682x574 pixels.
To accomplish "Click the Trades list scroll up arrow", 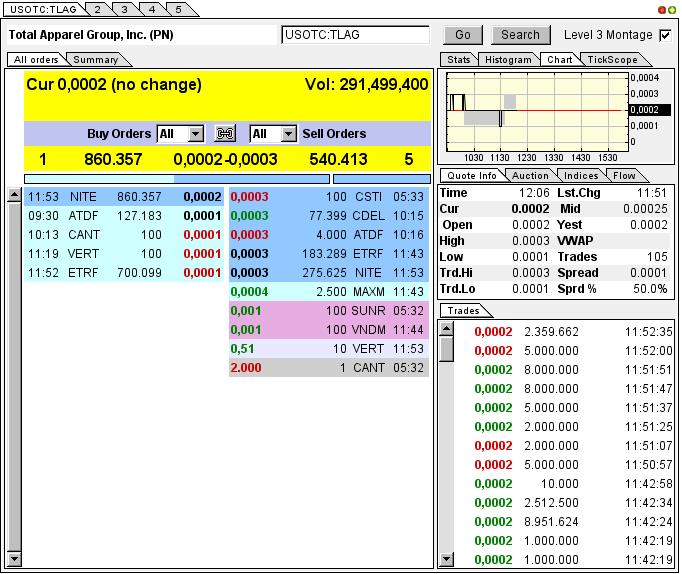I will pos(446,329).
